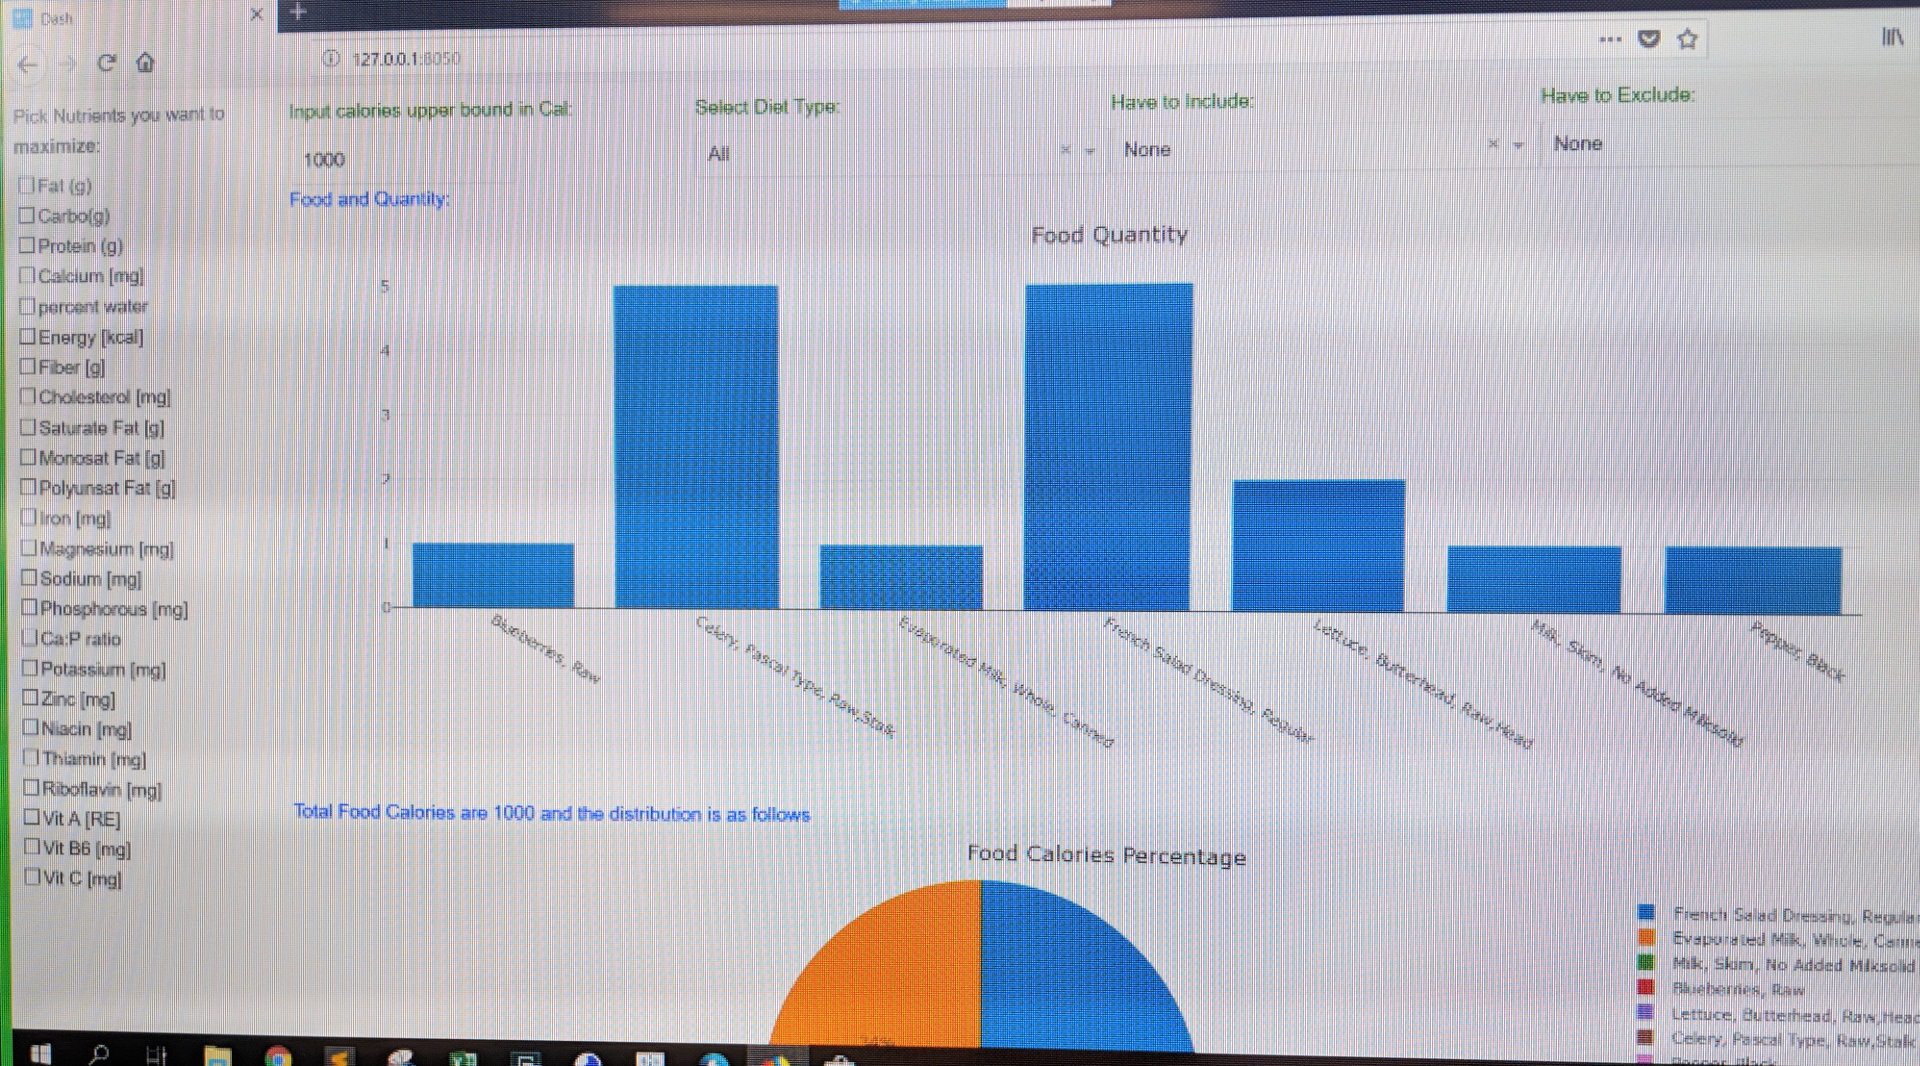Expand the Have to Include dropdown arrow
1920x1066 pixels.
(1518, 145)
